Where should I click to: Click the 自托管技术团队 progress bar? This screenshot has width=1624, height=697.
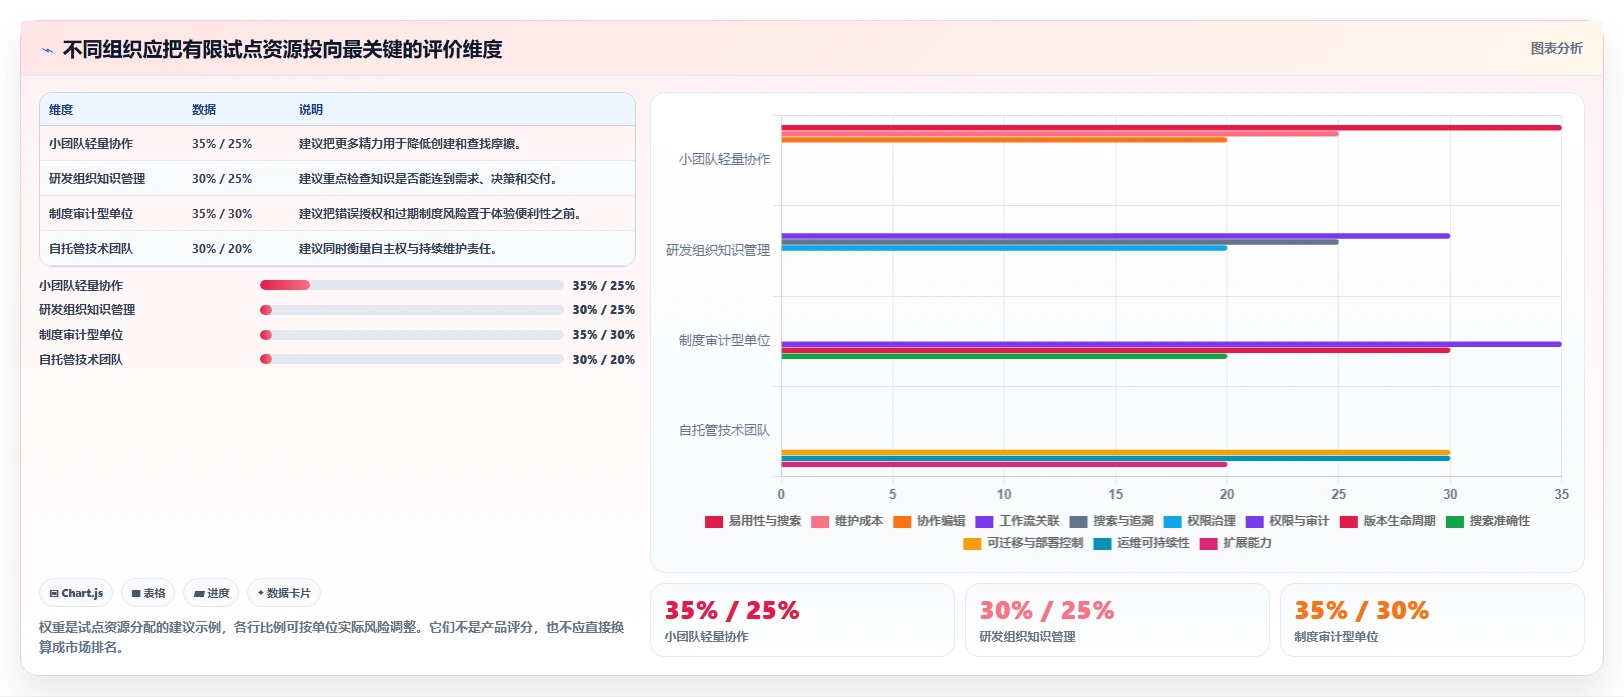tap(412, 359)
